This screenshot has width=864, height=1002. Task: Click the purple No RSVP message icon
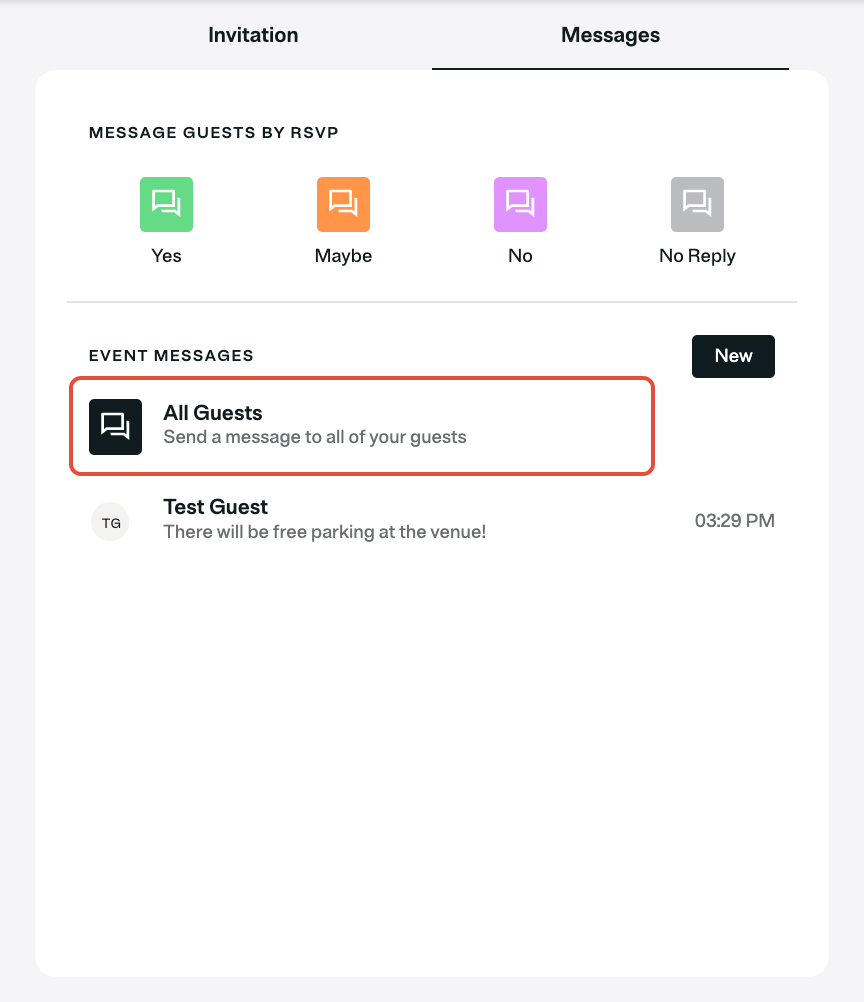[x=520, y=204]
